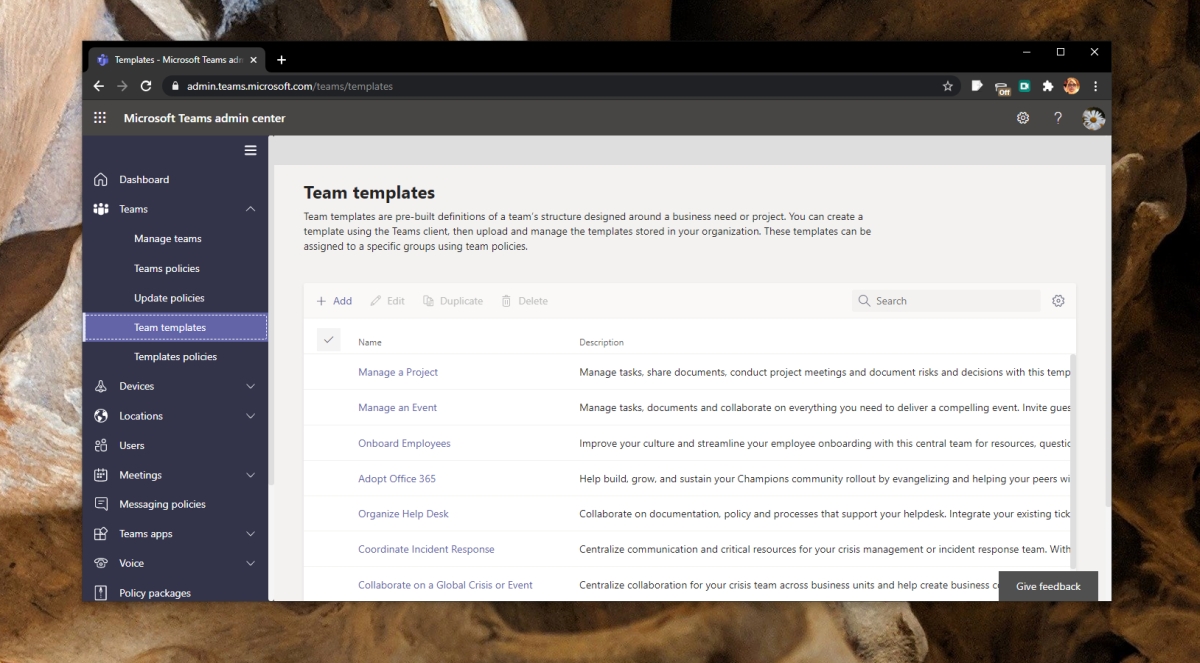Click the Microsoft Teams admin center title
The width and height of the screenshot is (1200, 663).
(204, 118)
